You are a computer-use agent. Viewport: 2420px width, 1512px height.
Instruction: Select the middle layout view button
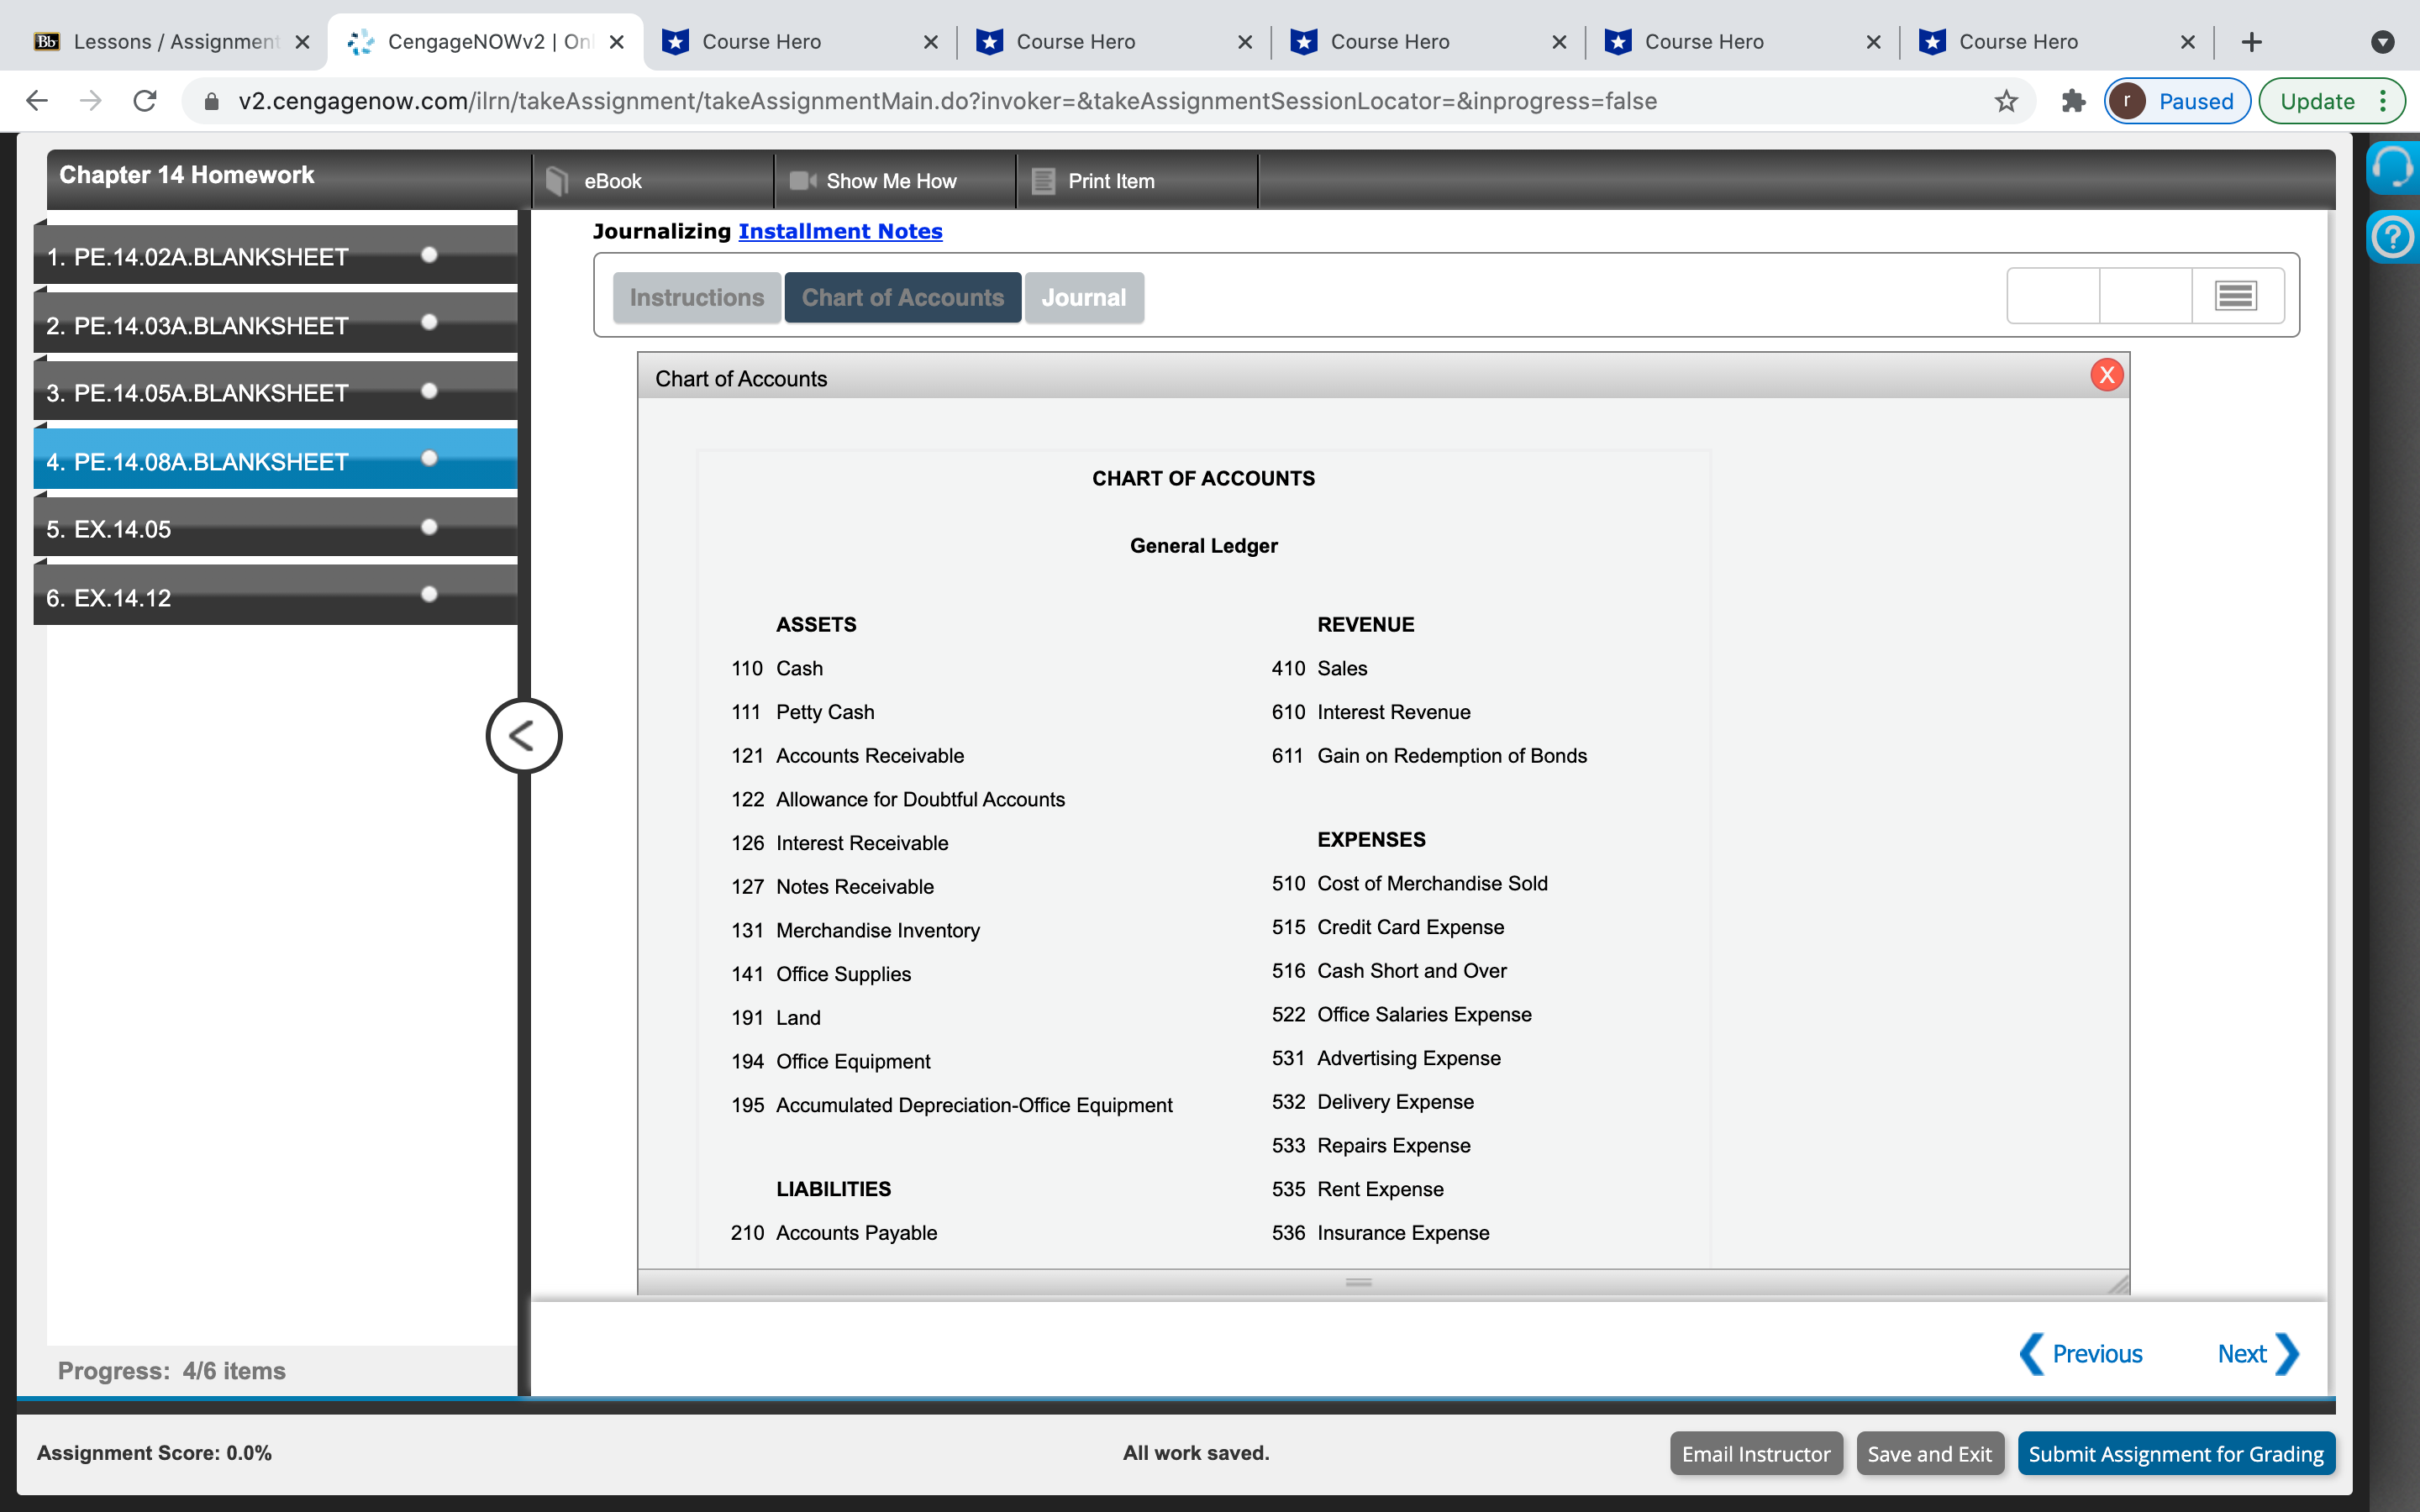tap(2145, 296)
